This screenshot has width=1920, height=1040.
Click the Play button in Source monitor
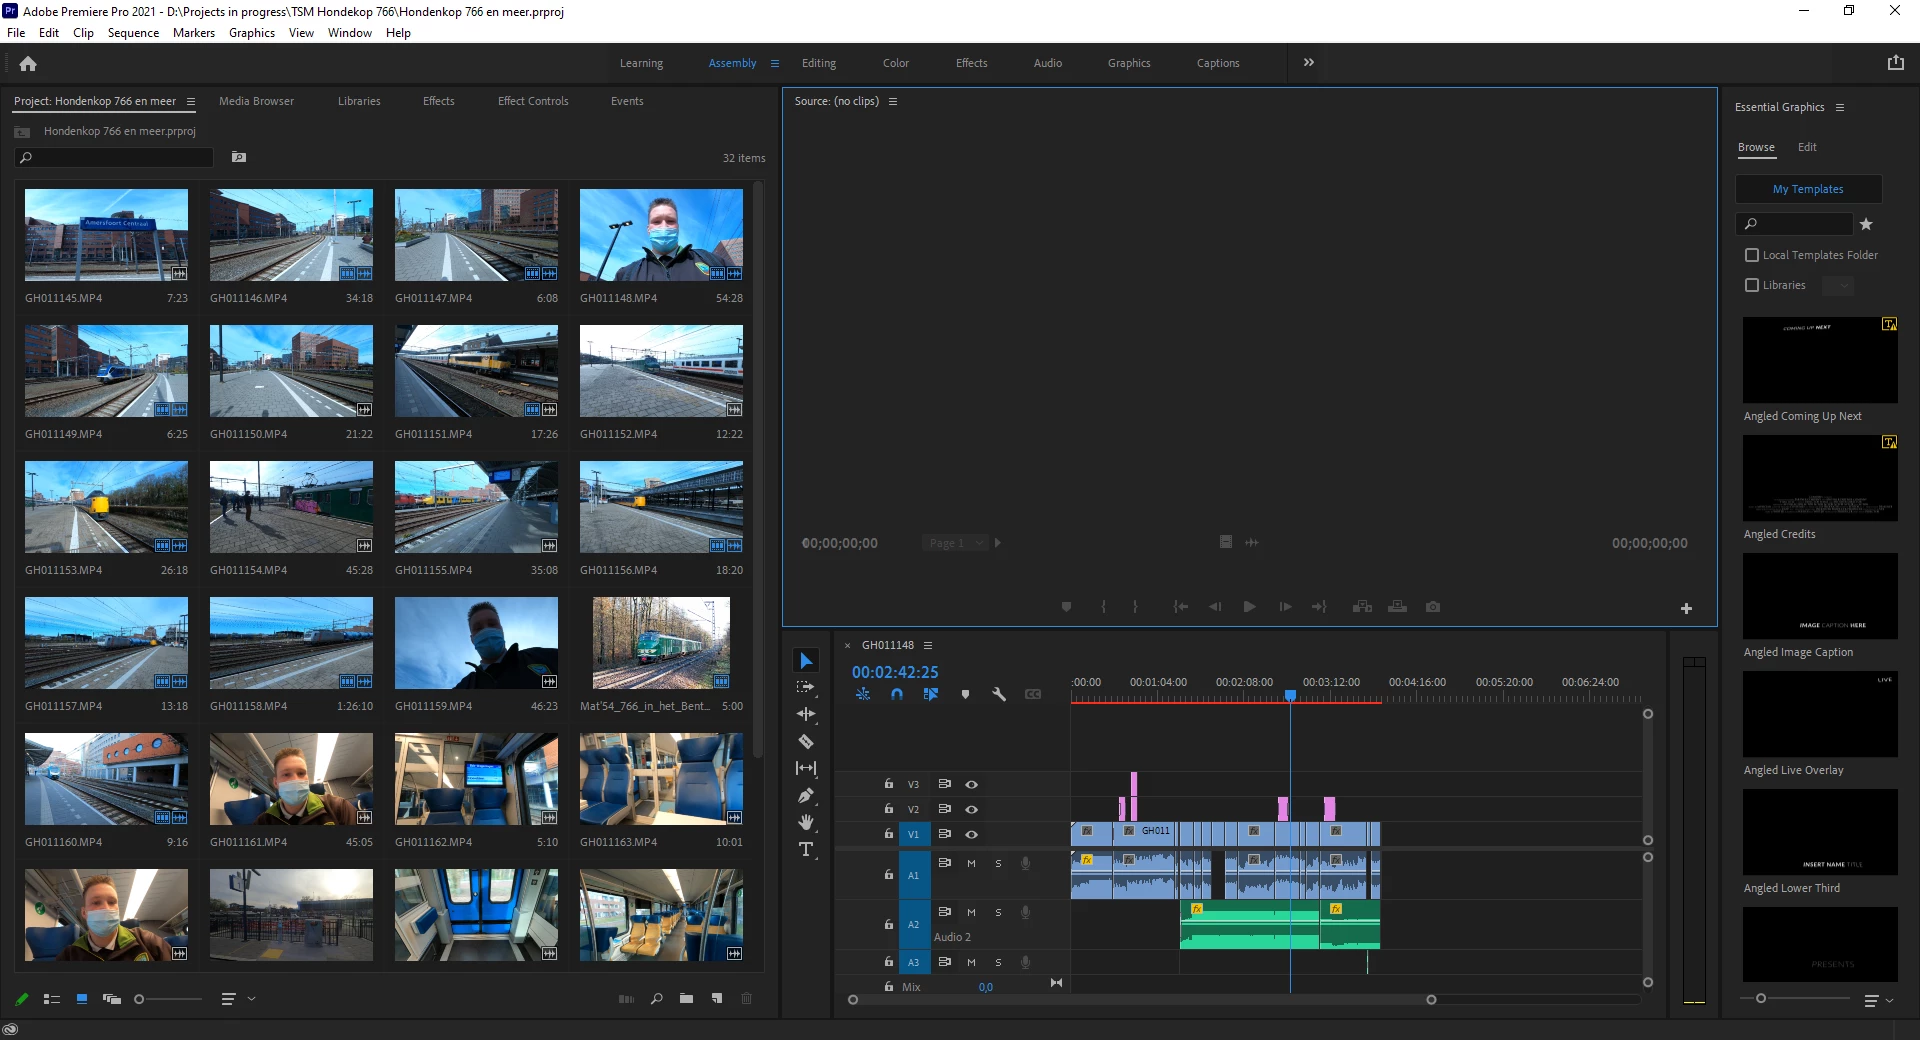pos(1249,607)
